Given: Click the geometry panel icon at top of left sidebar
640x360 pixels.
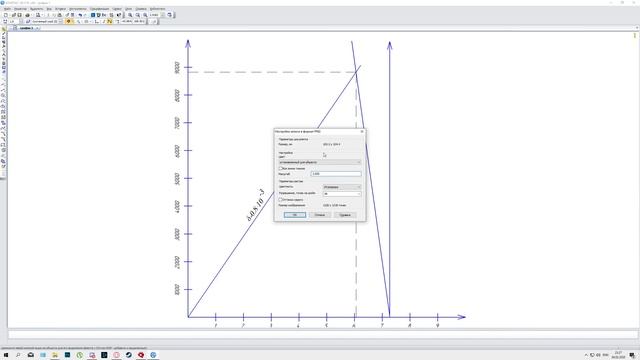Looking at the screenshot, I should tap(4, 29).
